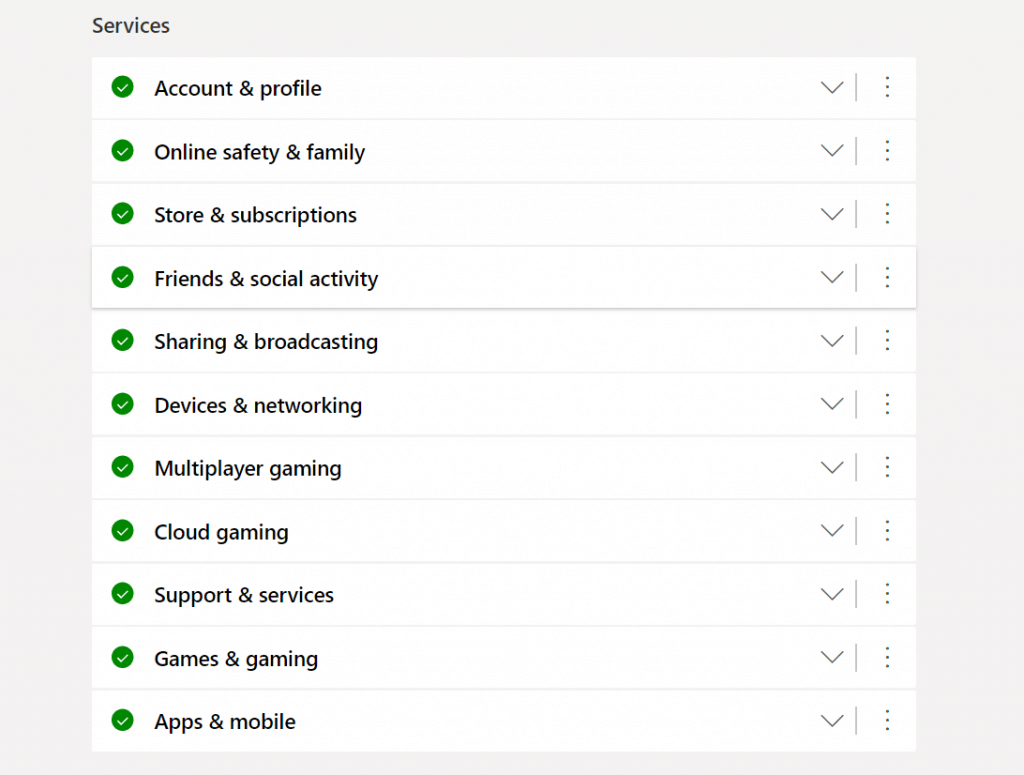Open the kebab menu for Multiplayer gaming
The height and width of the screenshot is (775, 1024).
[886, 468]
